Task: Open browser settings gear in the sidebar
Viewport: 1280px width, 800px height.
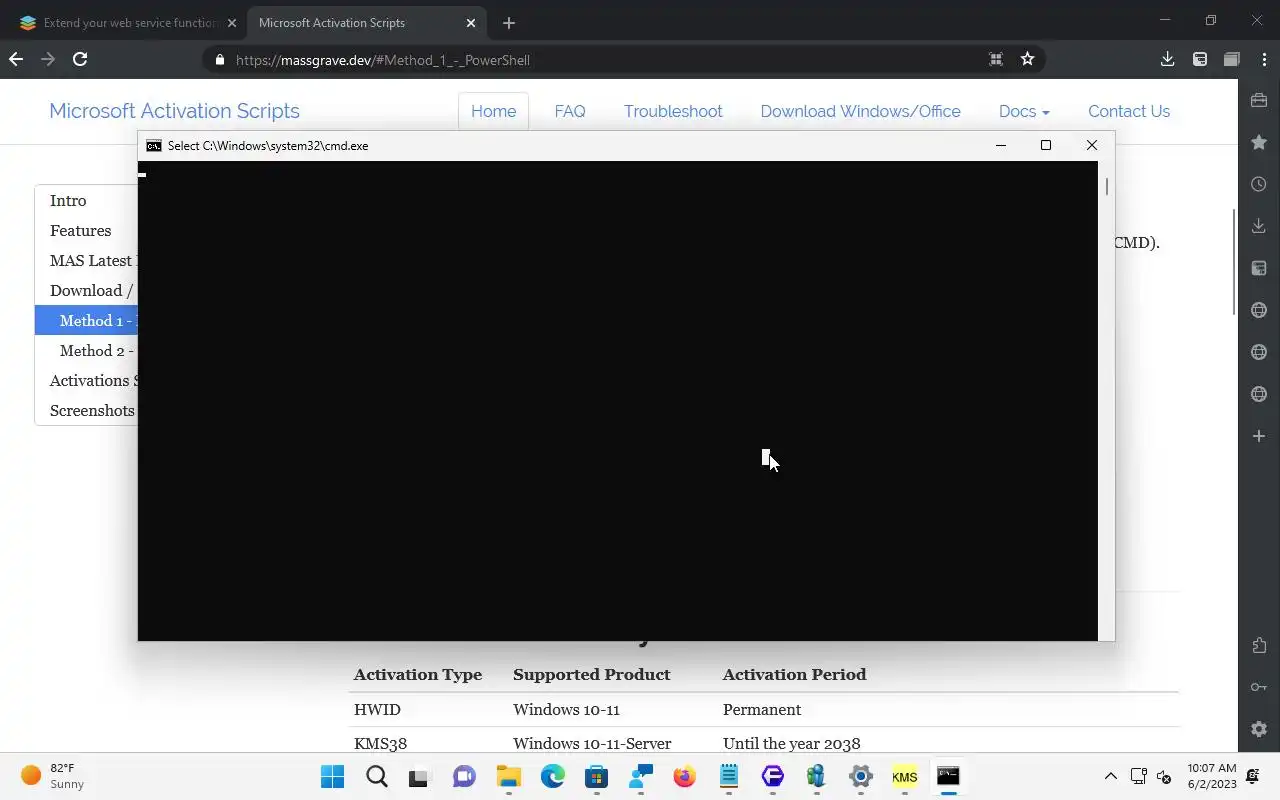Action: (1259, 729)
